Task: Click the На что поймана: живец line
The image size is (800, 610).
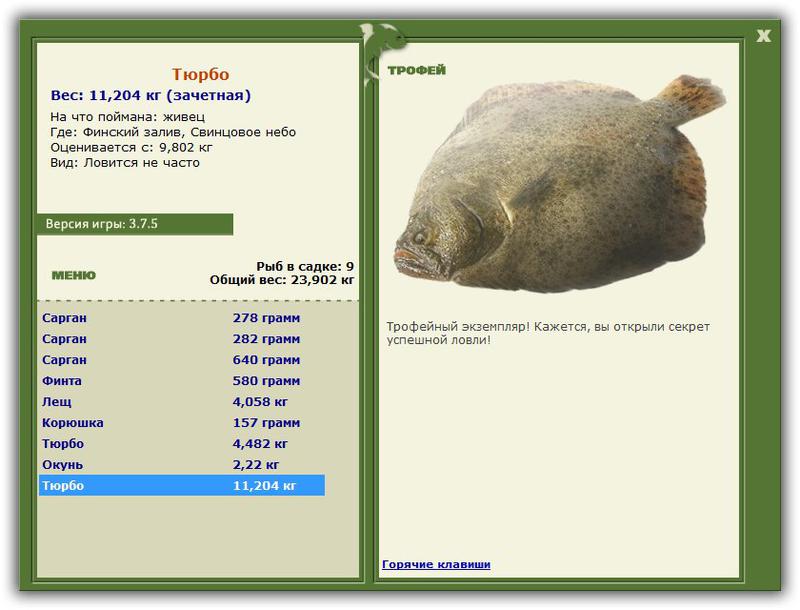Action: coord(128,117)
